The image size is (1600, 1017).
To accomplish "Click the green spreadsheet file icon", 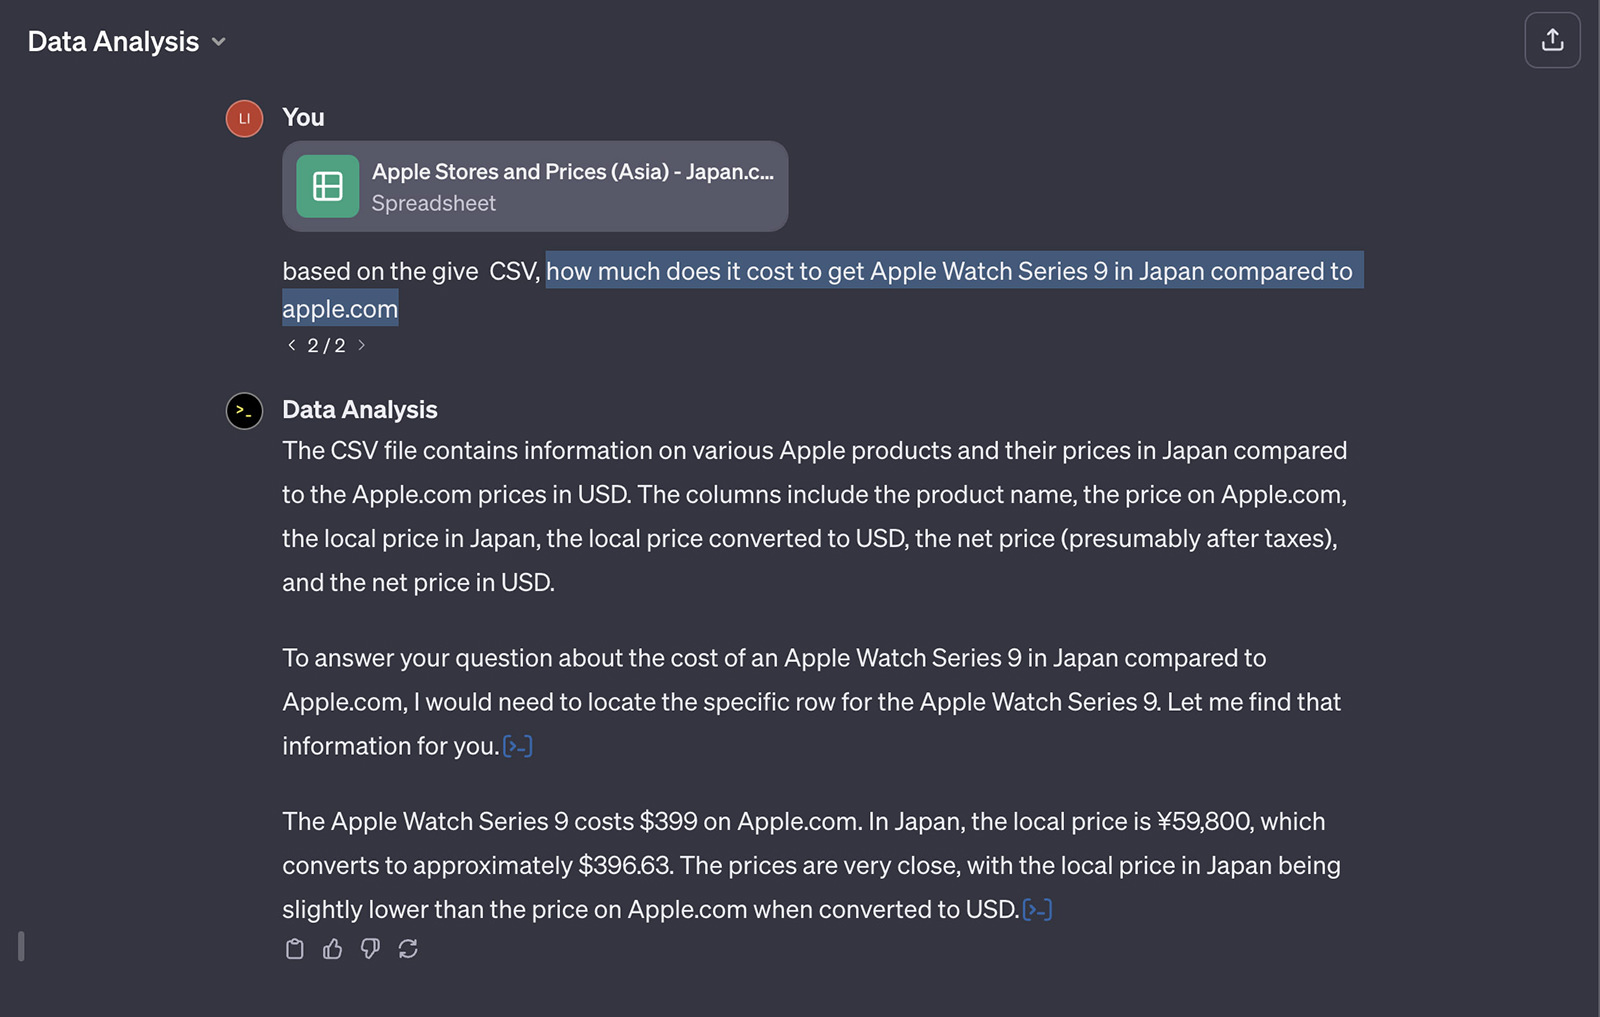I will coord(328,186).
